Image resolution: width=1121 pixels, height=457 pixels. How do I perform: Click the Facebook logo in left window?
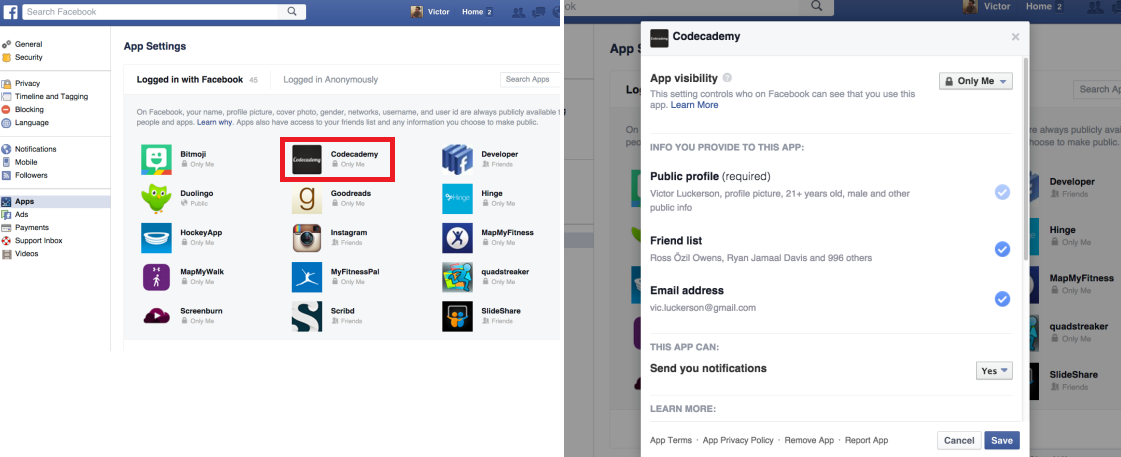tap(11, 11)
